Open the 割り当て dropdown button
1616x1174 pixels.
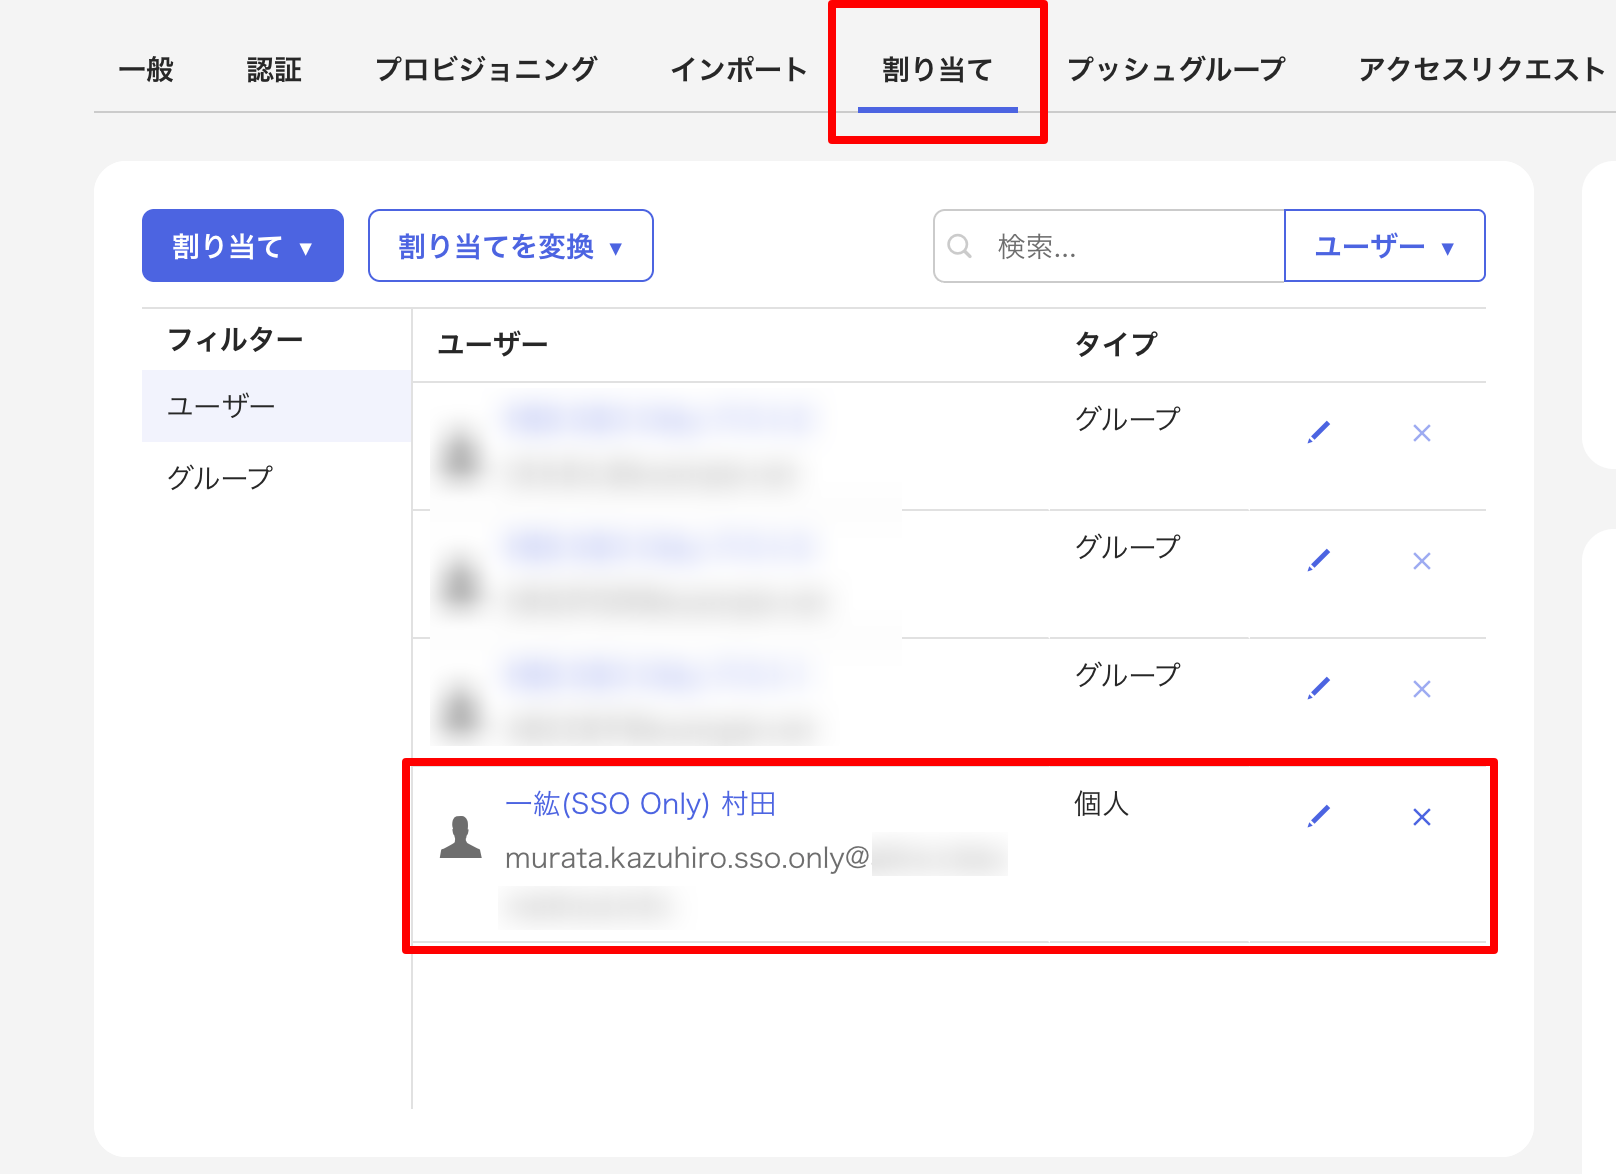coord(242,244)
